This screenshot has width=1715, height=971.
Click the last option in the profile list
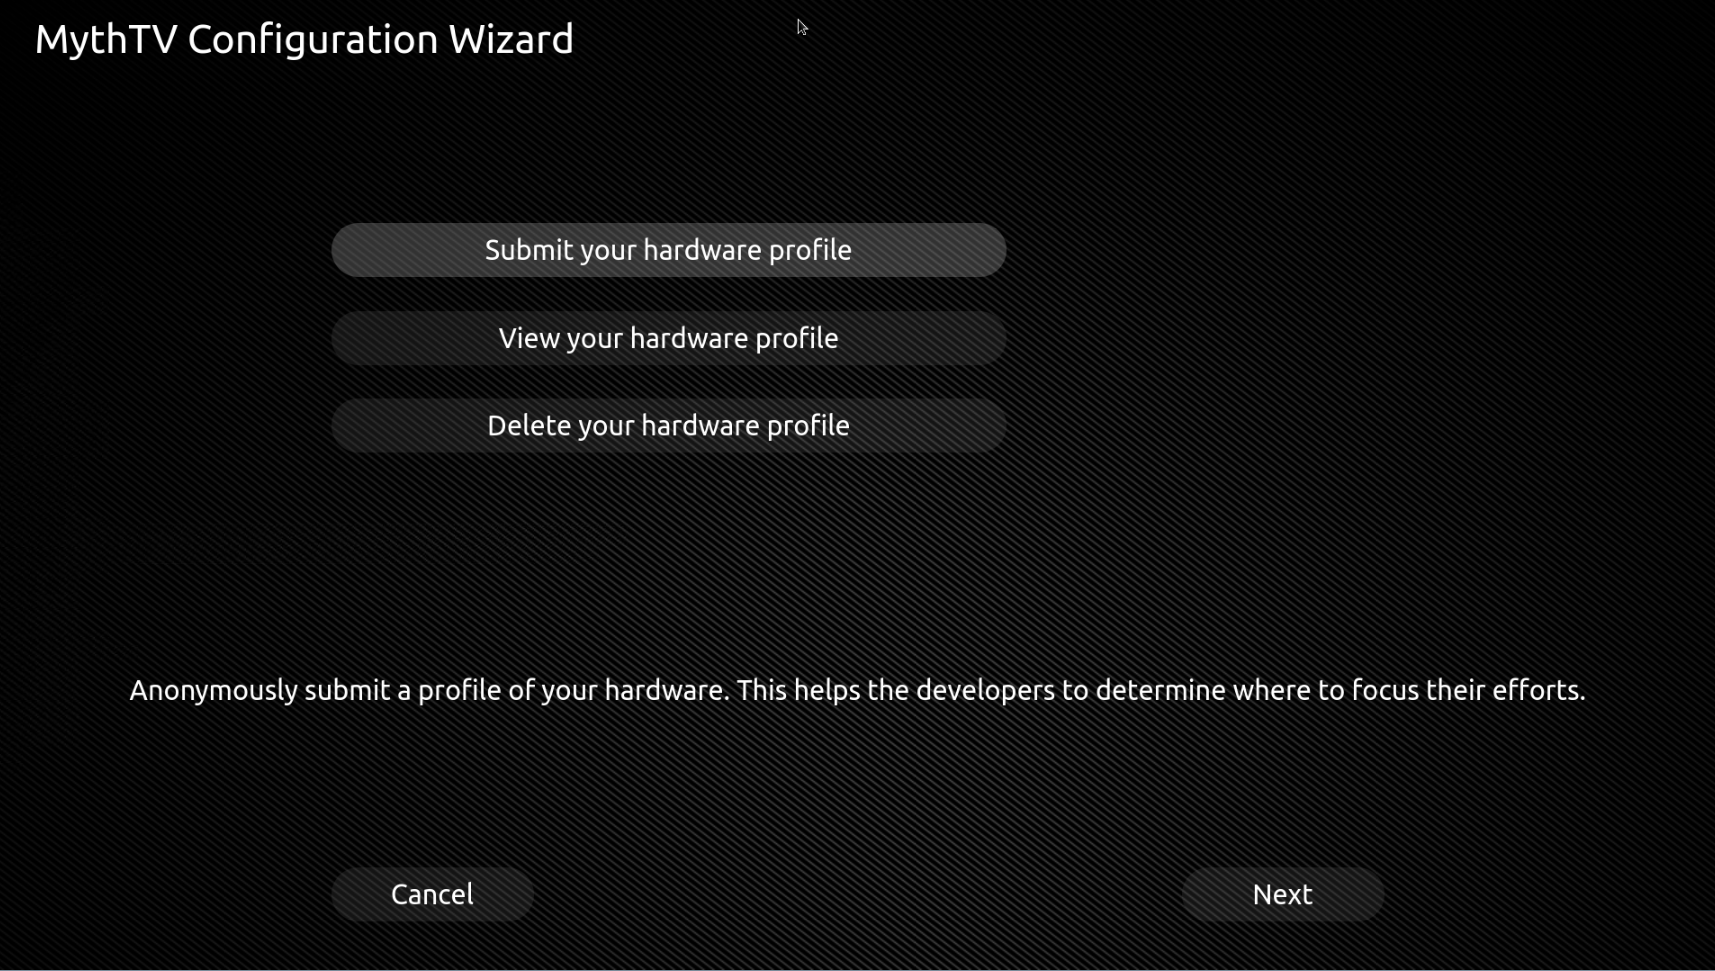click(668, 426)
